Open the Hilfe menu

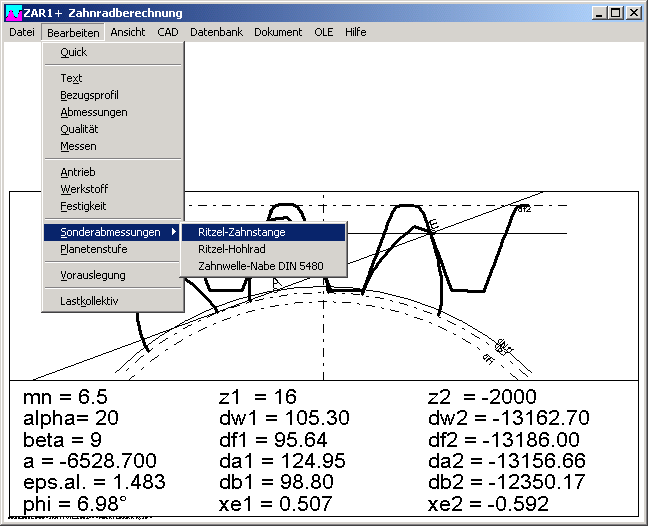point(355,32)
